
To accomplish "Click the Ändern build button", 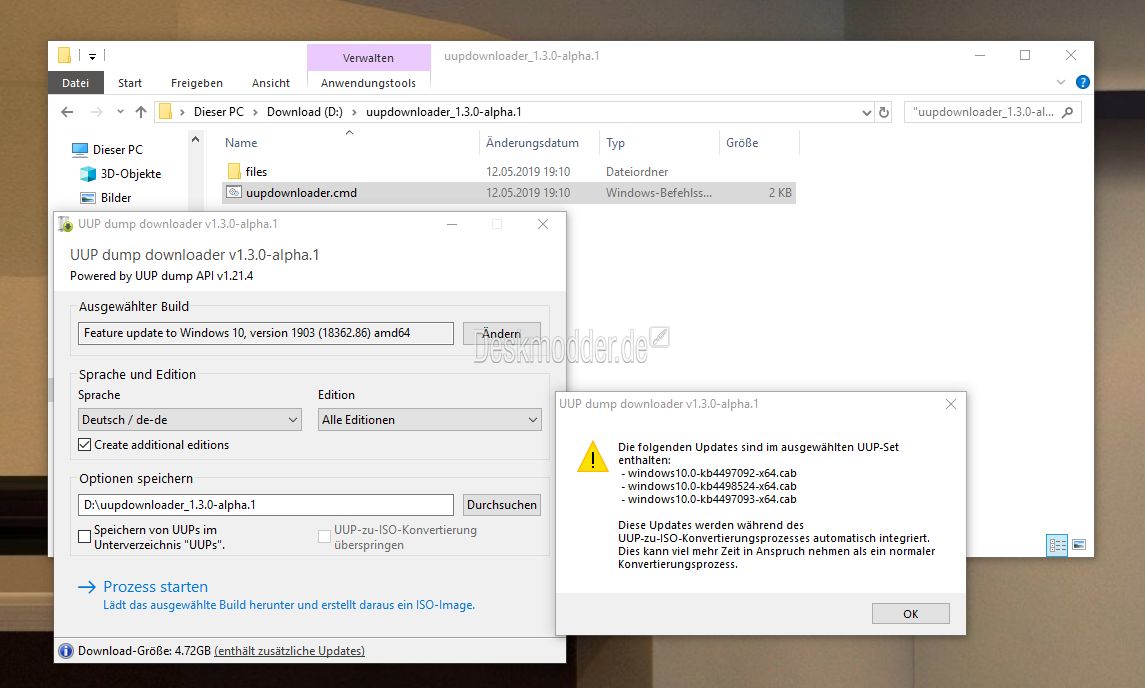I will click(502, 333).
